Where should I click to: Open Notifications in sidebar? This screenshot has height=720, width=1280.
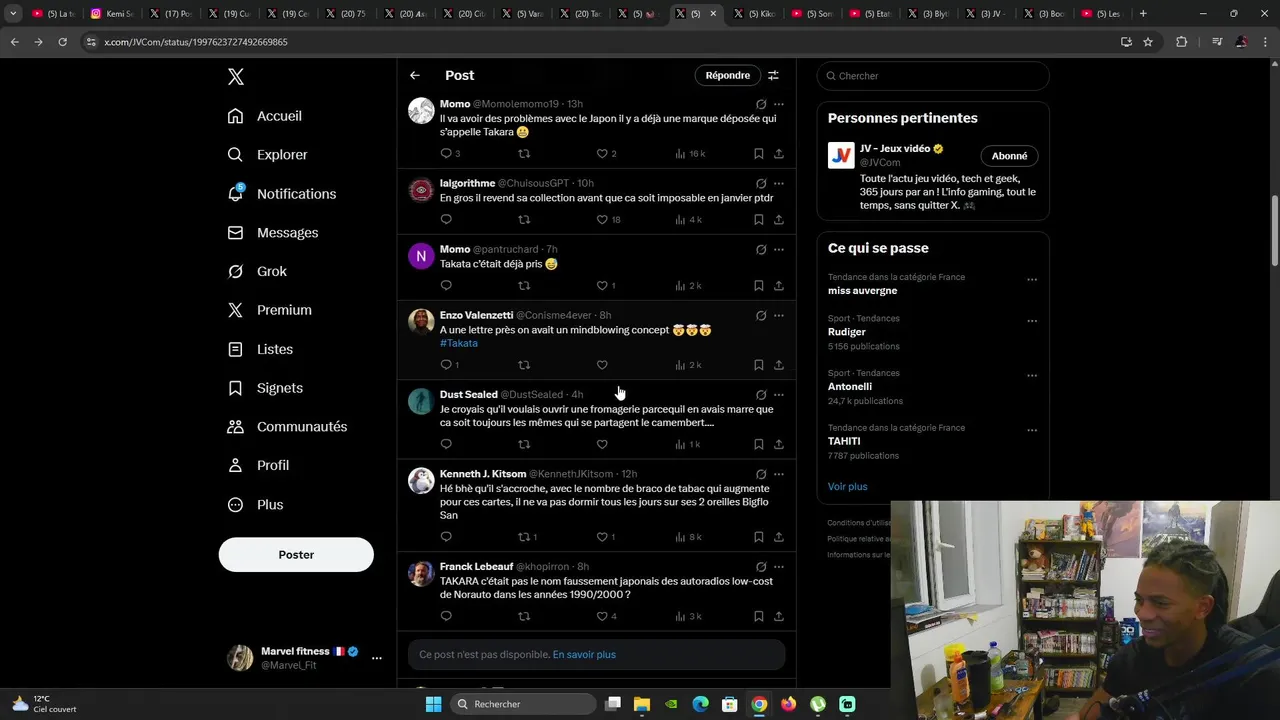point(282,194)
